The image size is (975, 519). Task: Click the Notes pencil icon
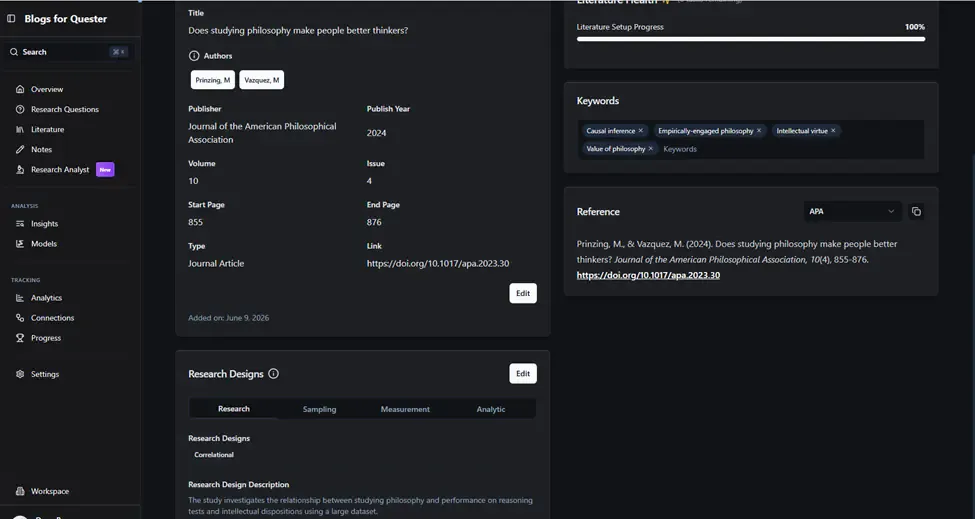tap(20, 149)
